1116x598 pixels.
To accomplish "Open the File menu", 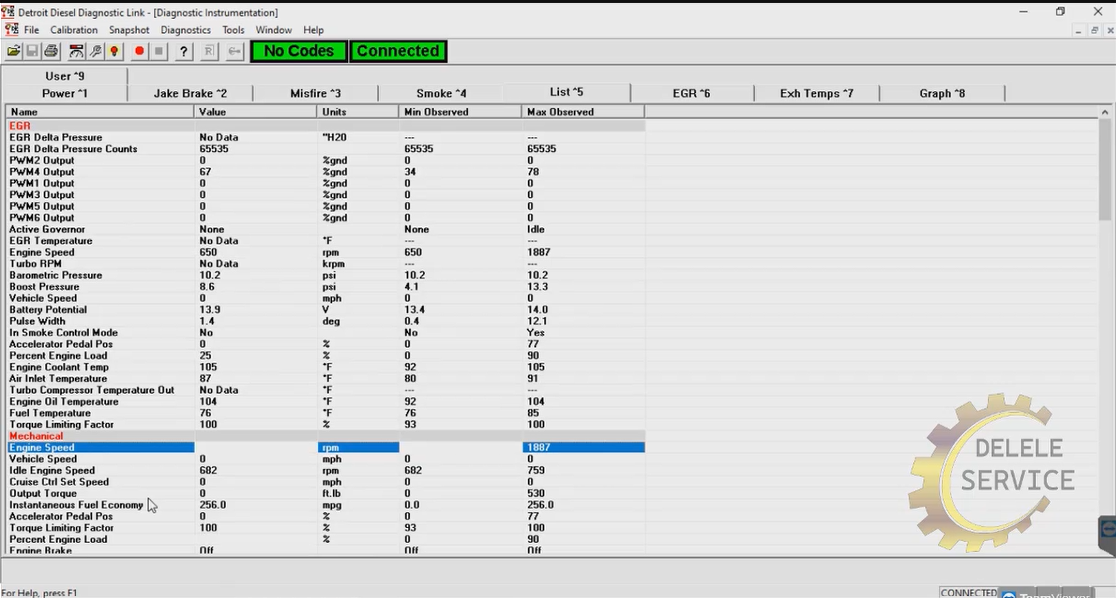I will (x=31, y=30).
